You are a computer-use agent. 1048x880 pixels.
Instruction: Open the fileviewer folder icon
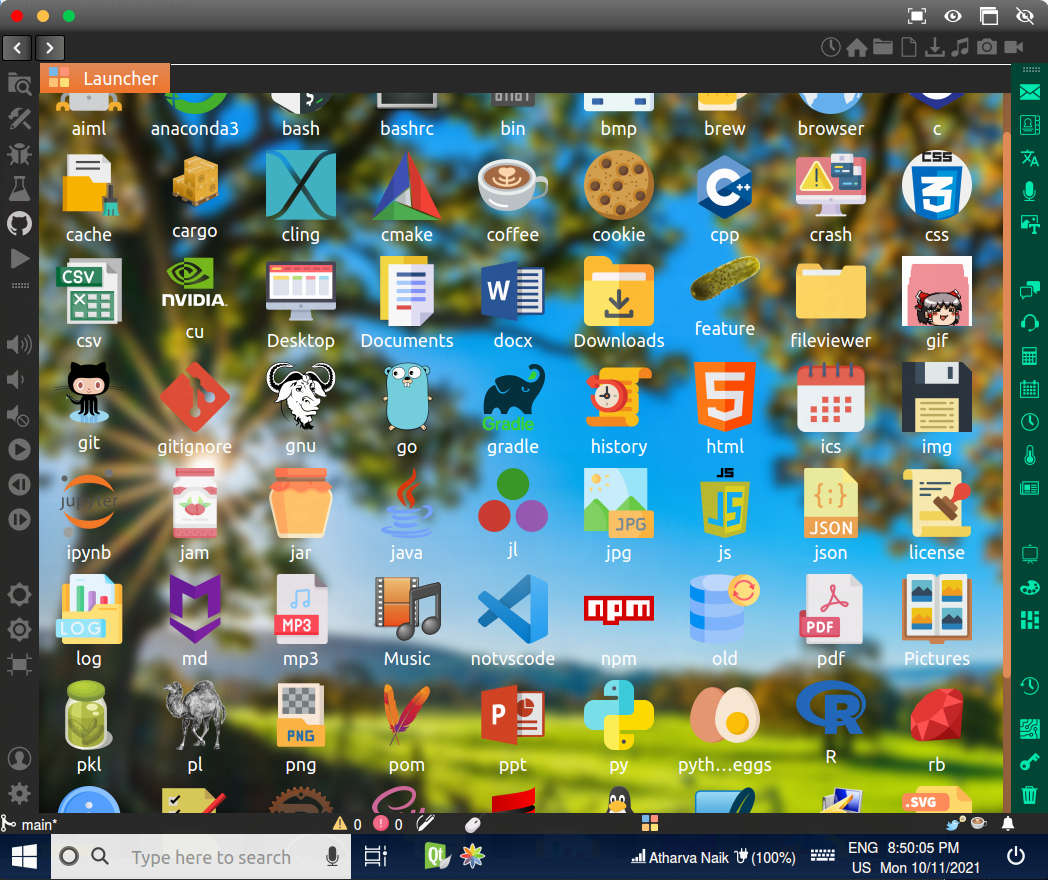[x=831, y=291]
